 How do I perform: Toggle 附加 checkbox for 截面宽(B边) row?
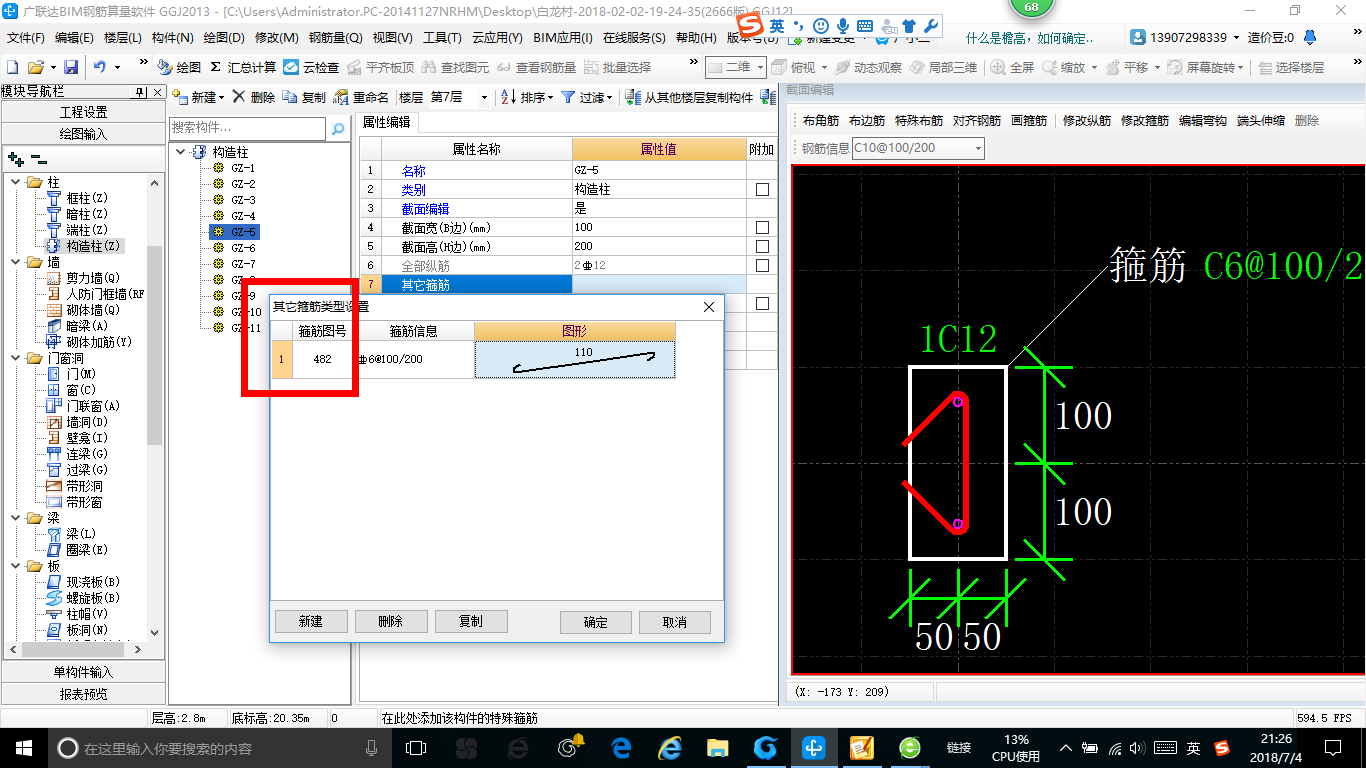point(762,228)
